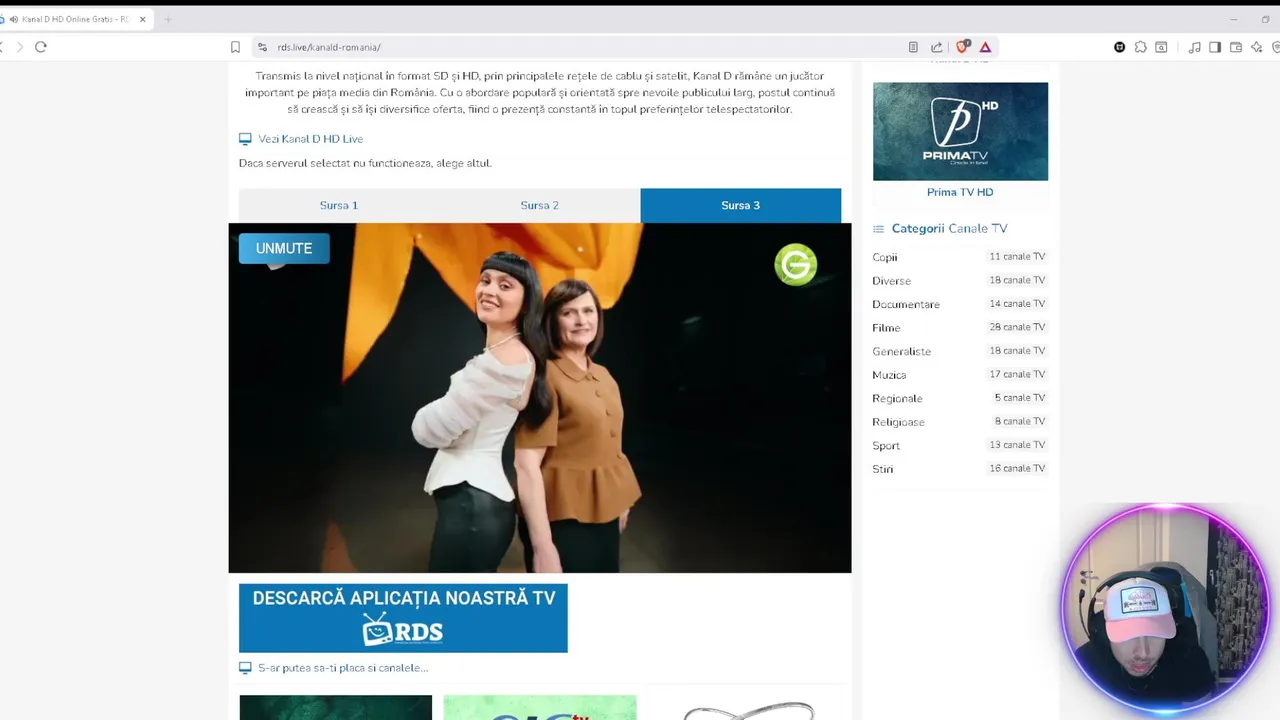
Task: Open the Generaliste category
Action: coord(901,352)
